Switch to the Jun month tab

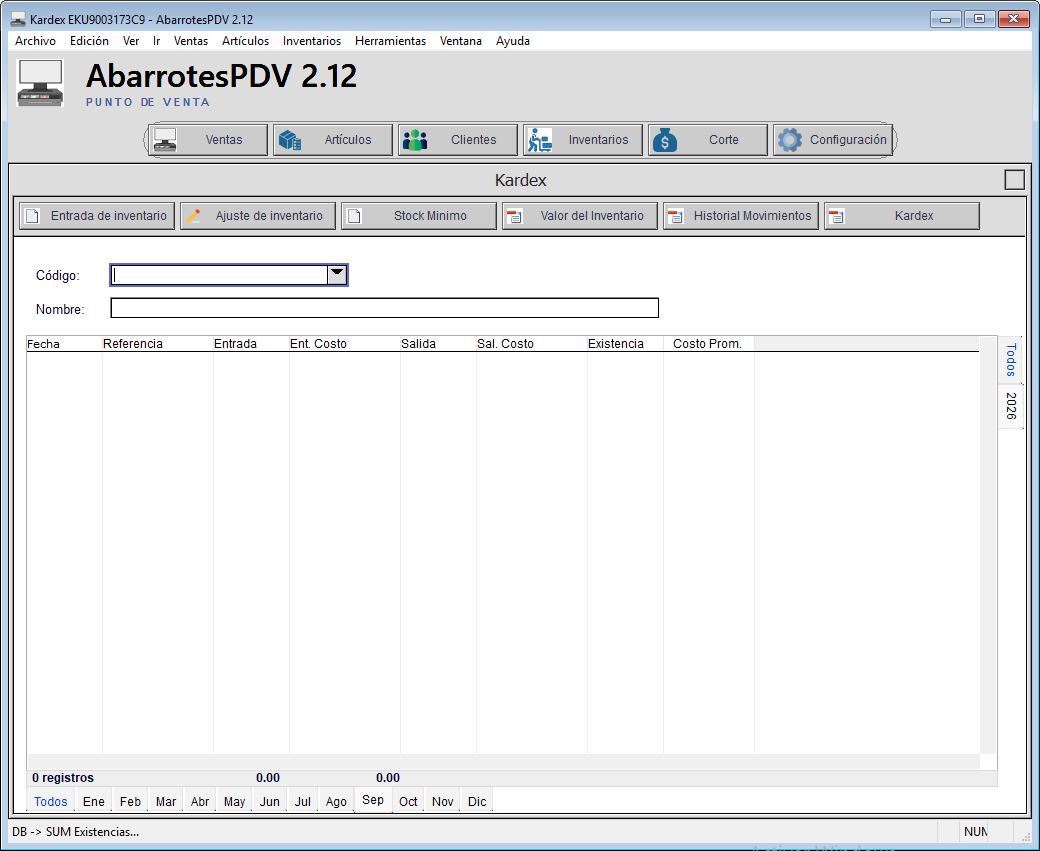pyautogui.click(x=269, y=801)
